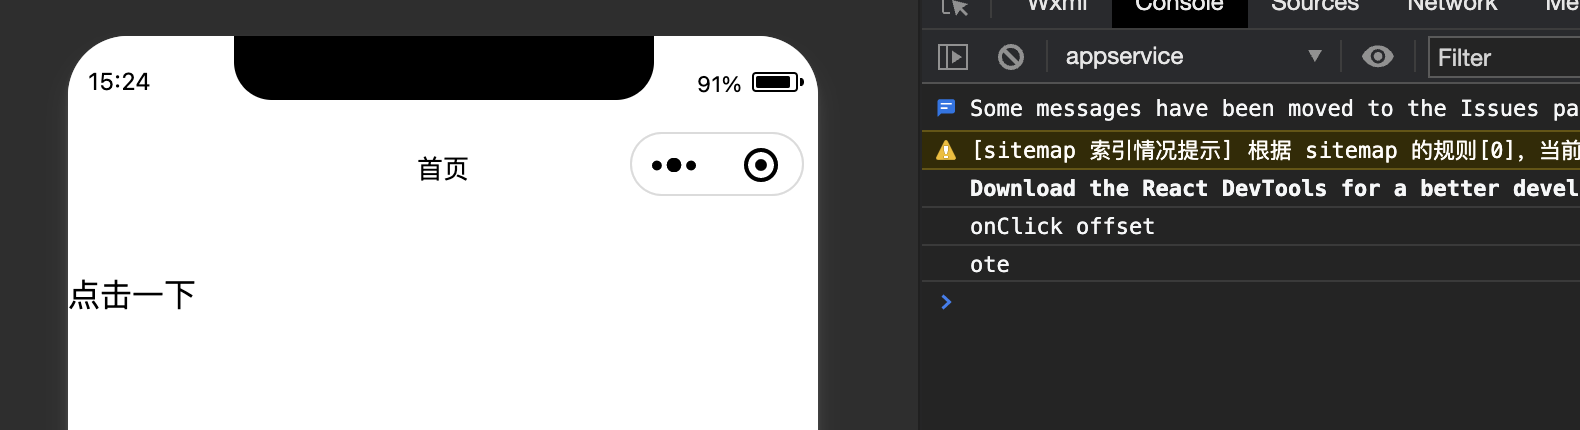
Task: Switch to the Sources tab
Action: [1314, 6]
